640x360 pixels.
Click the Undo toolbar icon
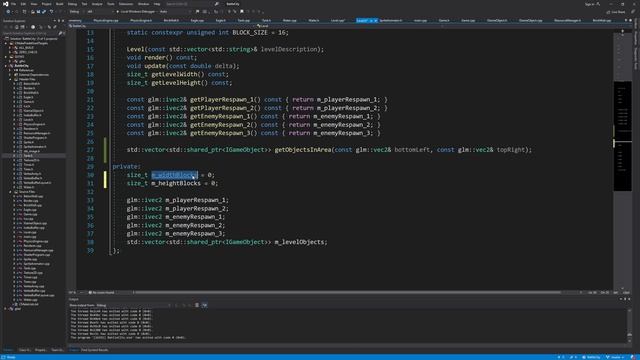coord(51,11)
